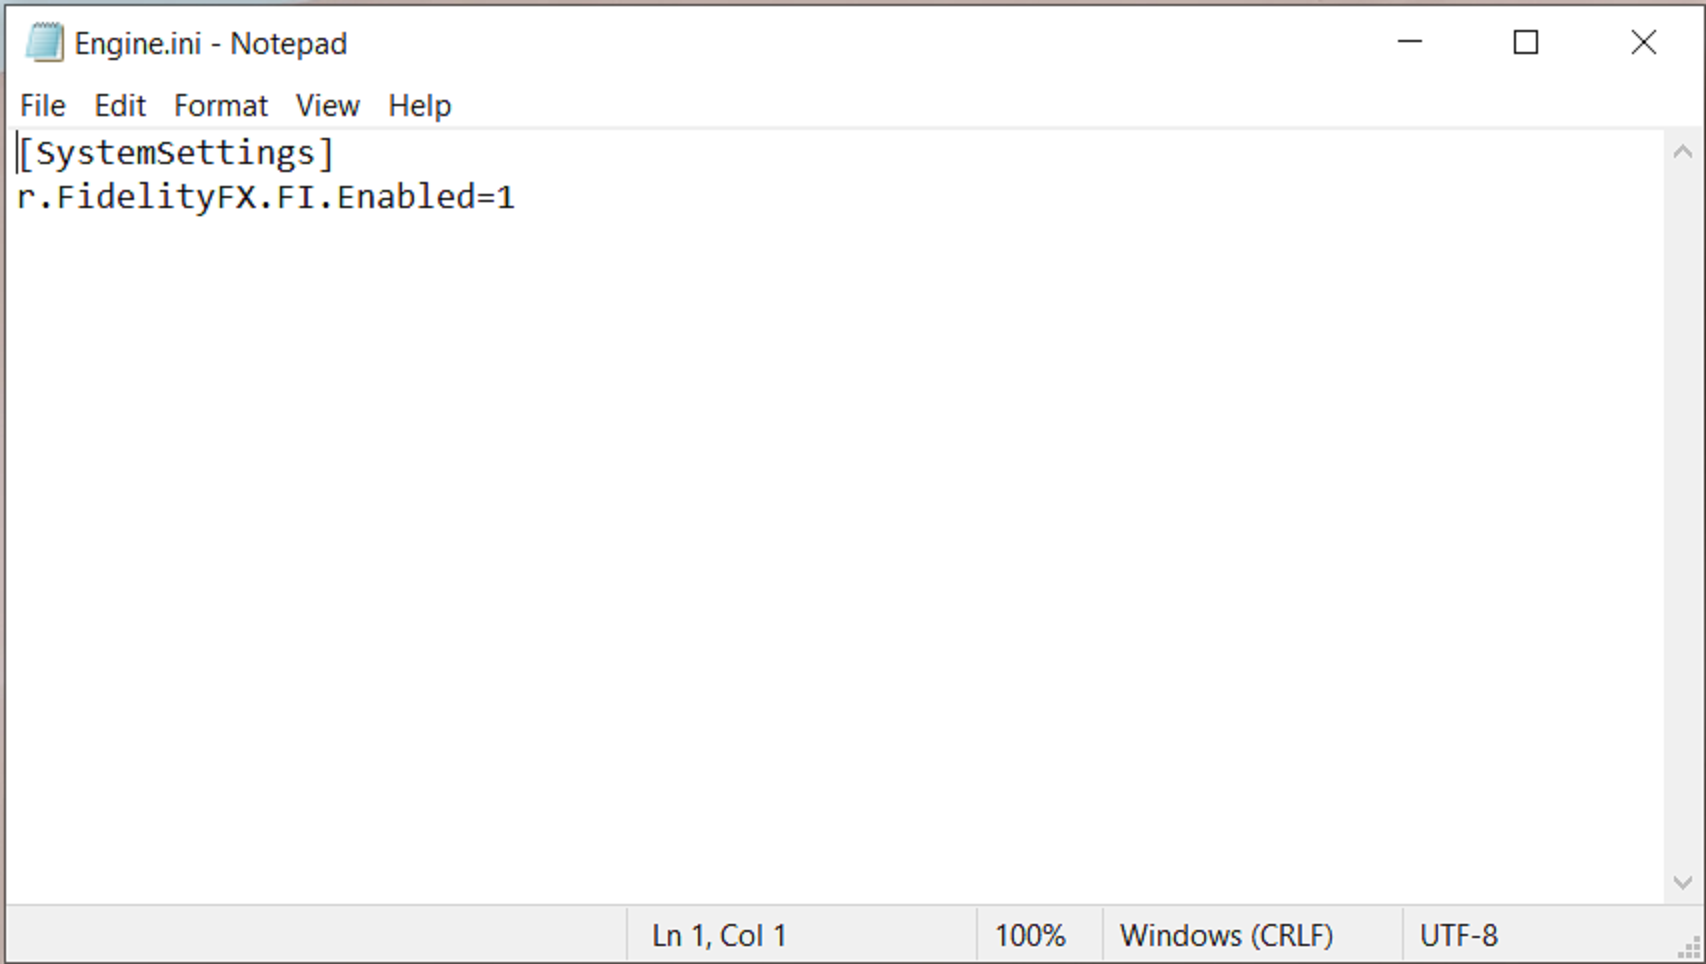Click the scroll down arrow
Viewport: 1706px width, 964px height.
coord(1683,883)
